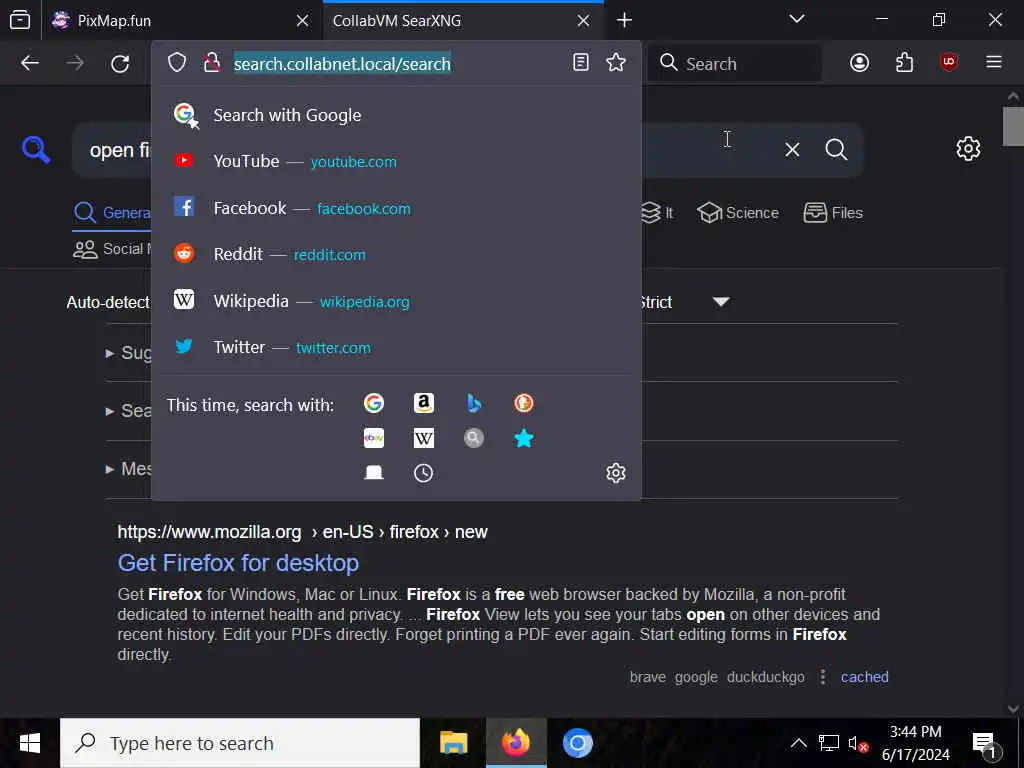Open the Strict safe-search dropdown
1024x768 pixels.
click(684, 302)
